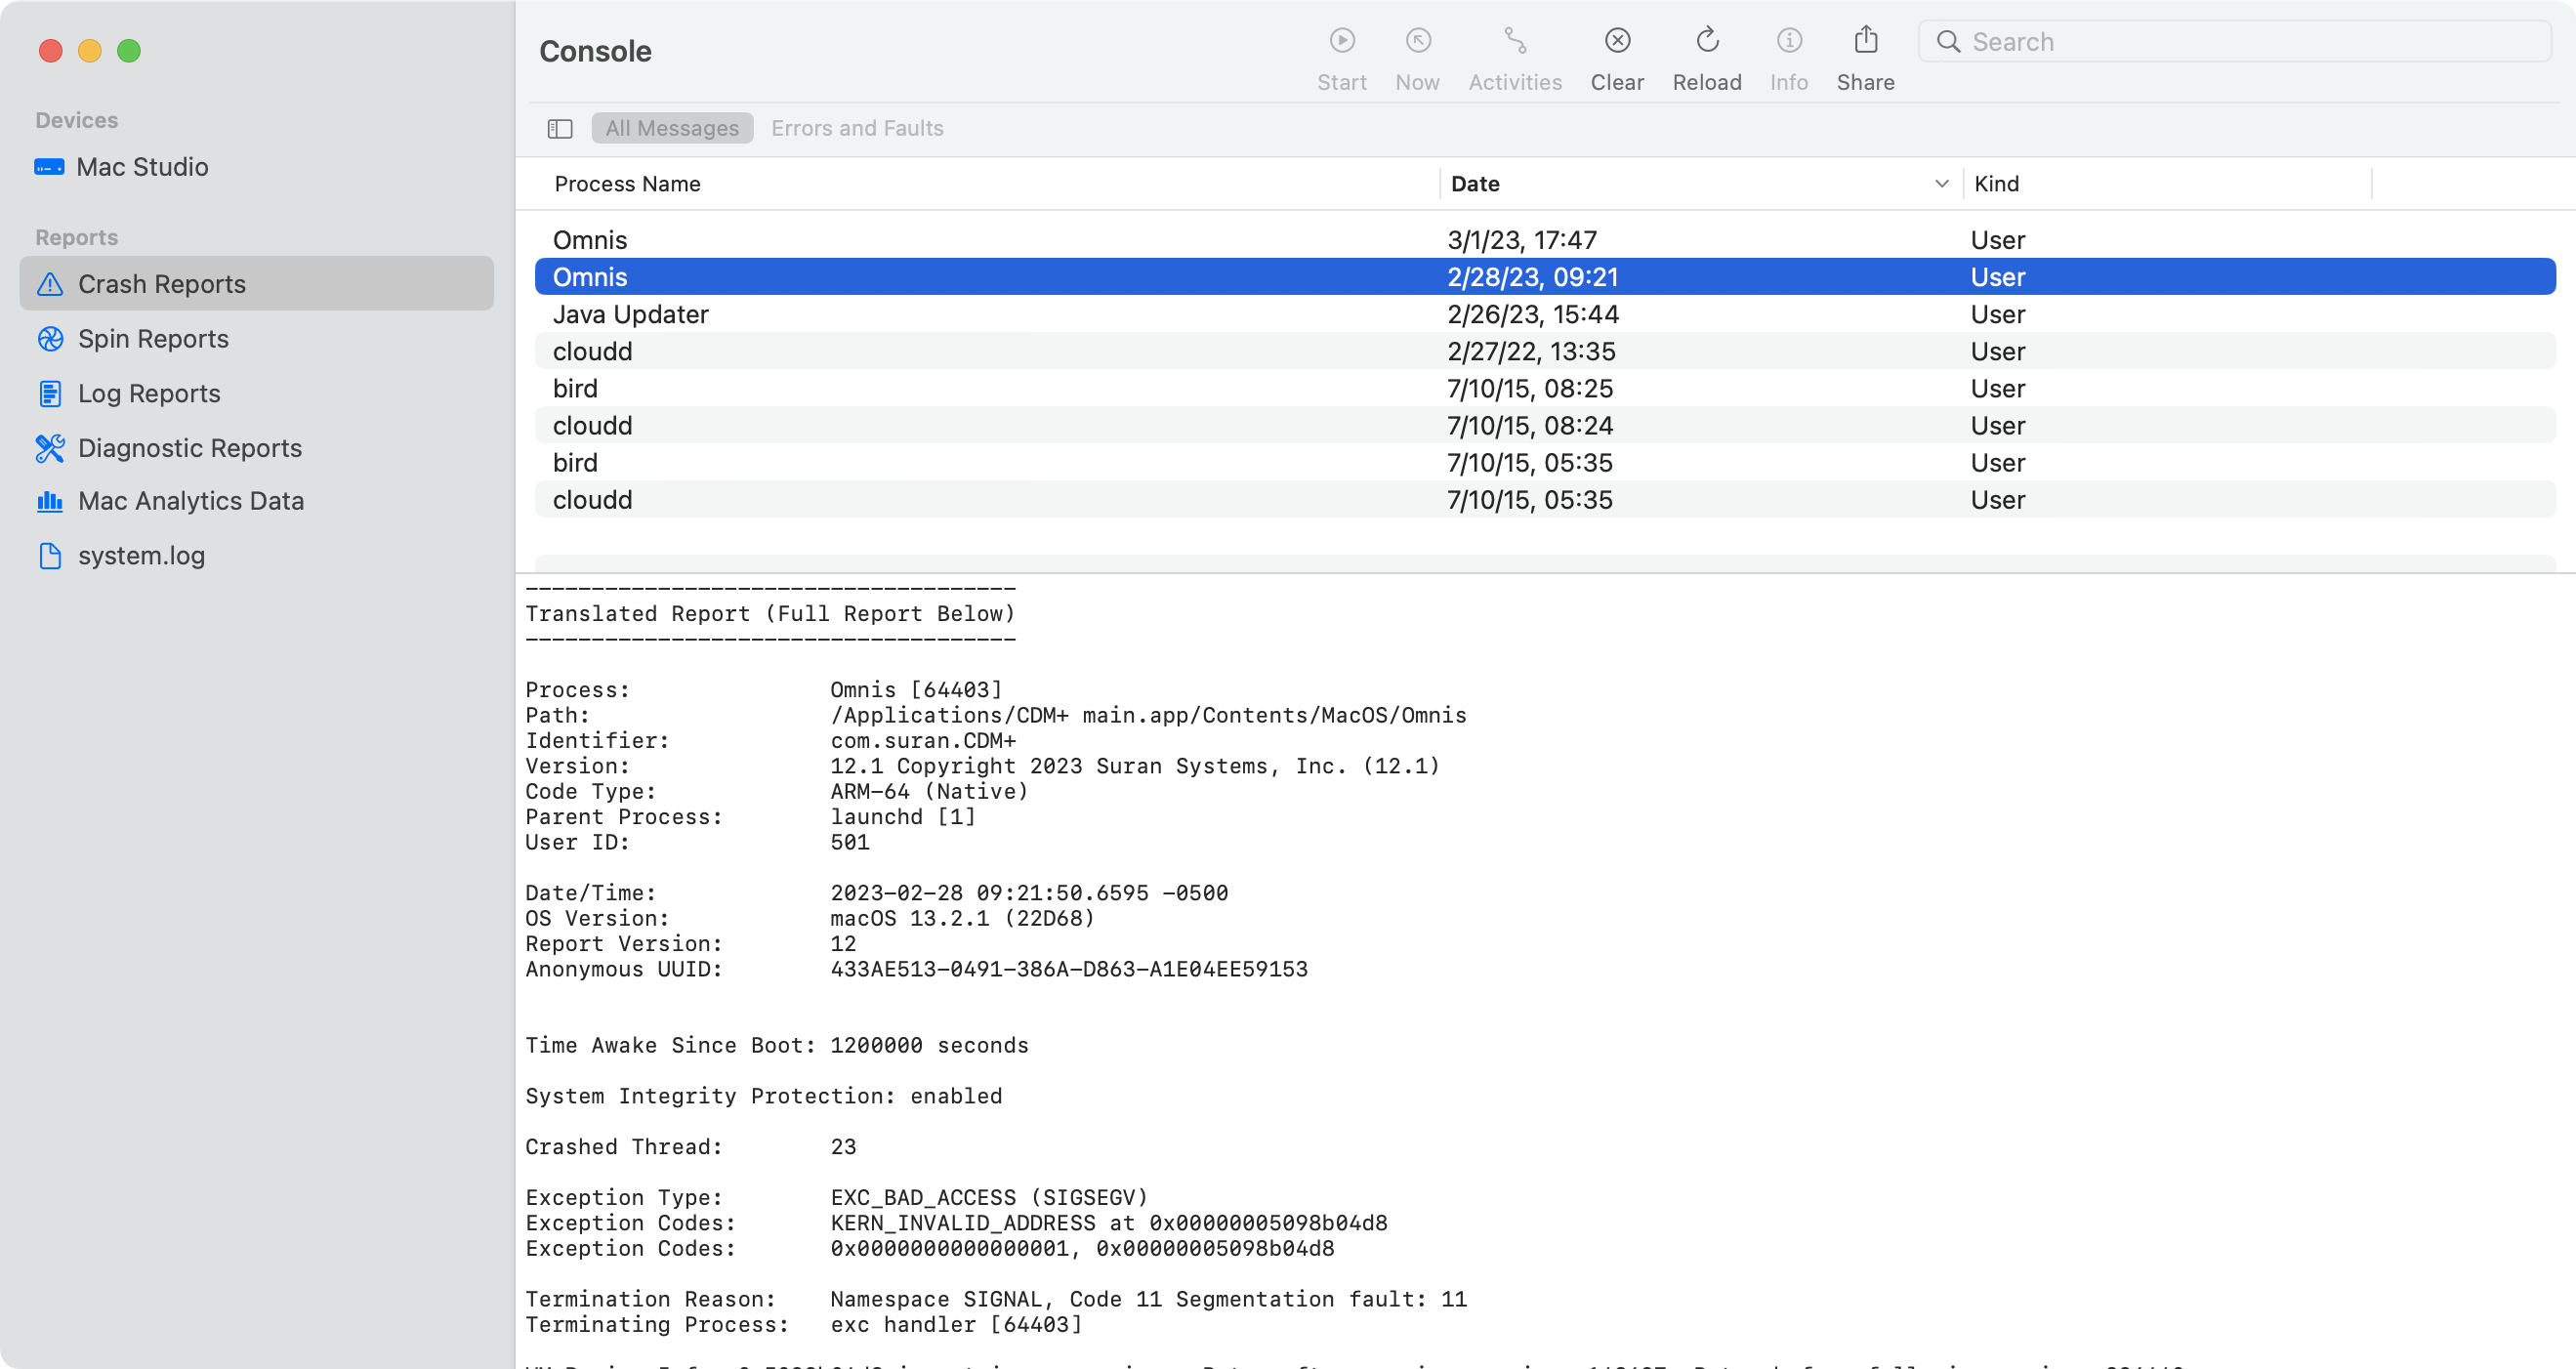Toggle the sidebar filter pane icon

coord(559,129)
